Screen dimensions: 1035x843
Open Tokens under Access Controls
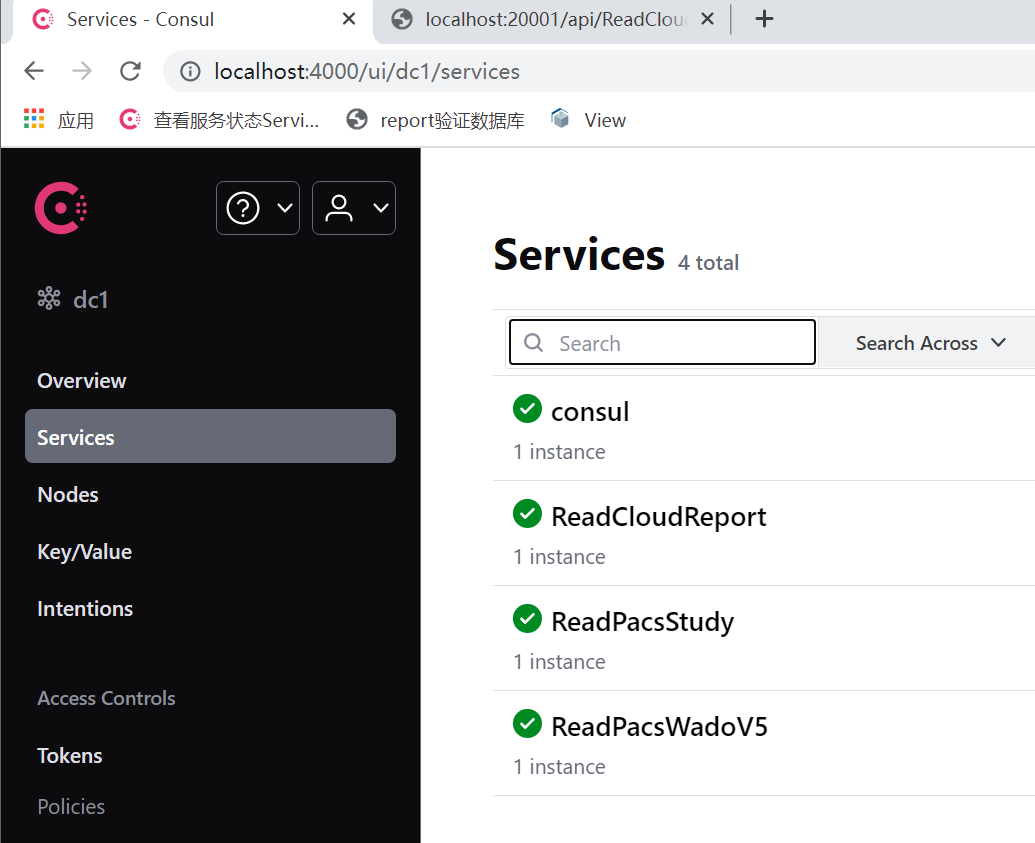[69, 755]
